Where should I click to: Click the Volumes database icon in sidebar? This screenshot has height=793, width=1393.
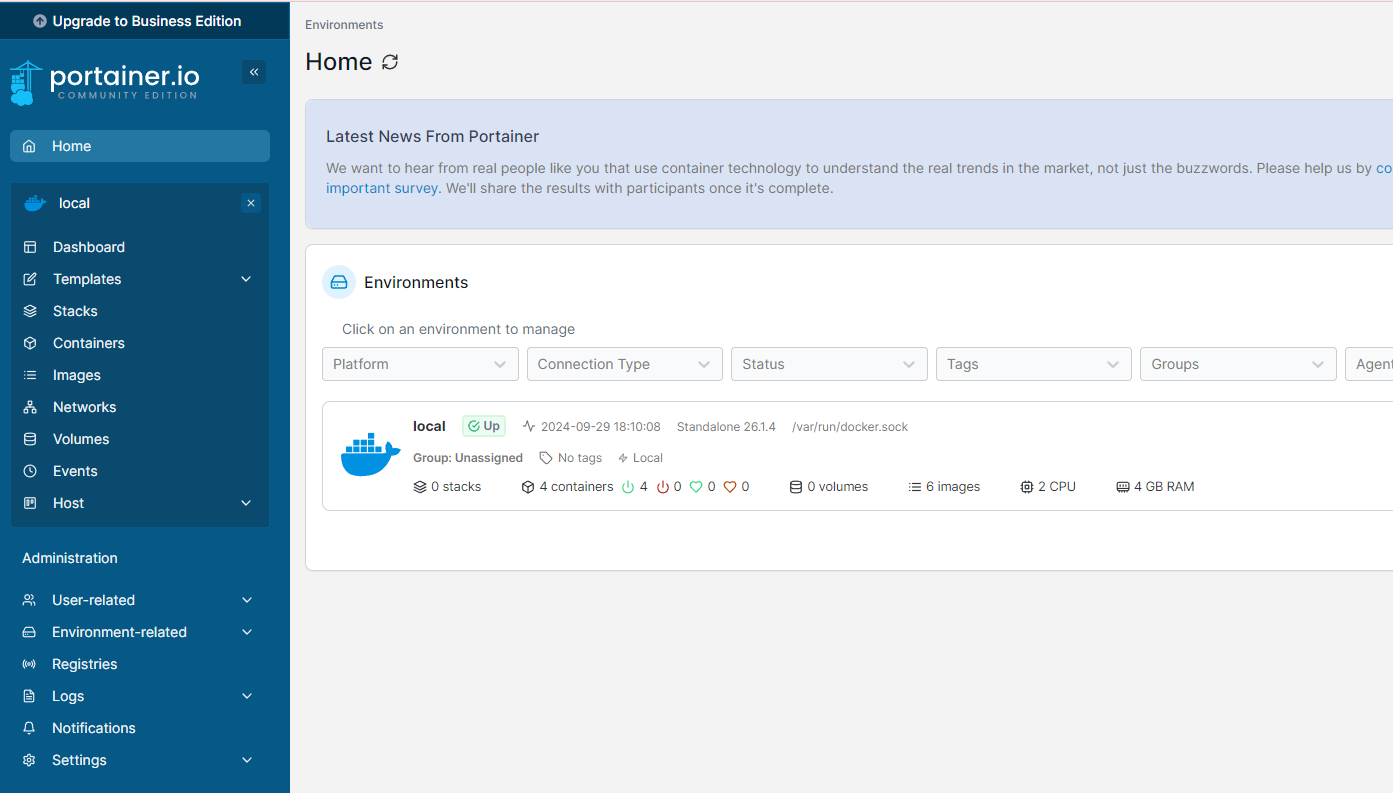pyautogui.click(x=30, y=439)
